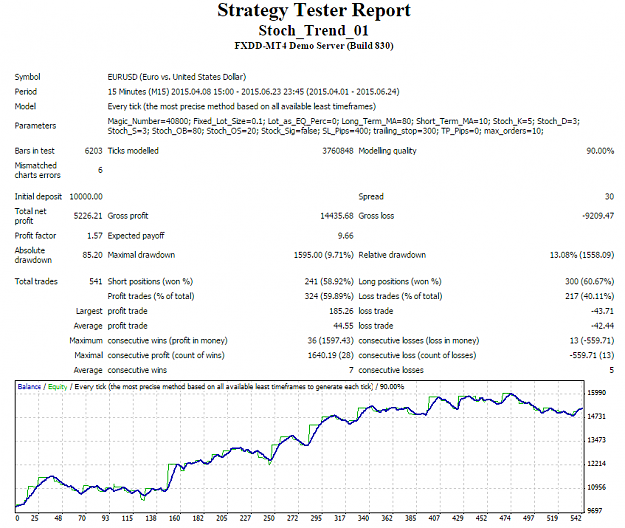Screen dimensions: 625x528
Task: Click the 'Gross loss' label
Action: point(376,216)
